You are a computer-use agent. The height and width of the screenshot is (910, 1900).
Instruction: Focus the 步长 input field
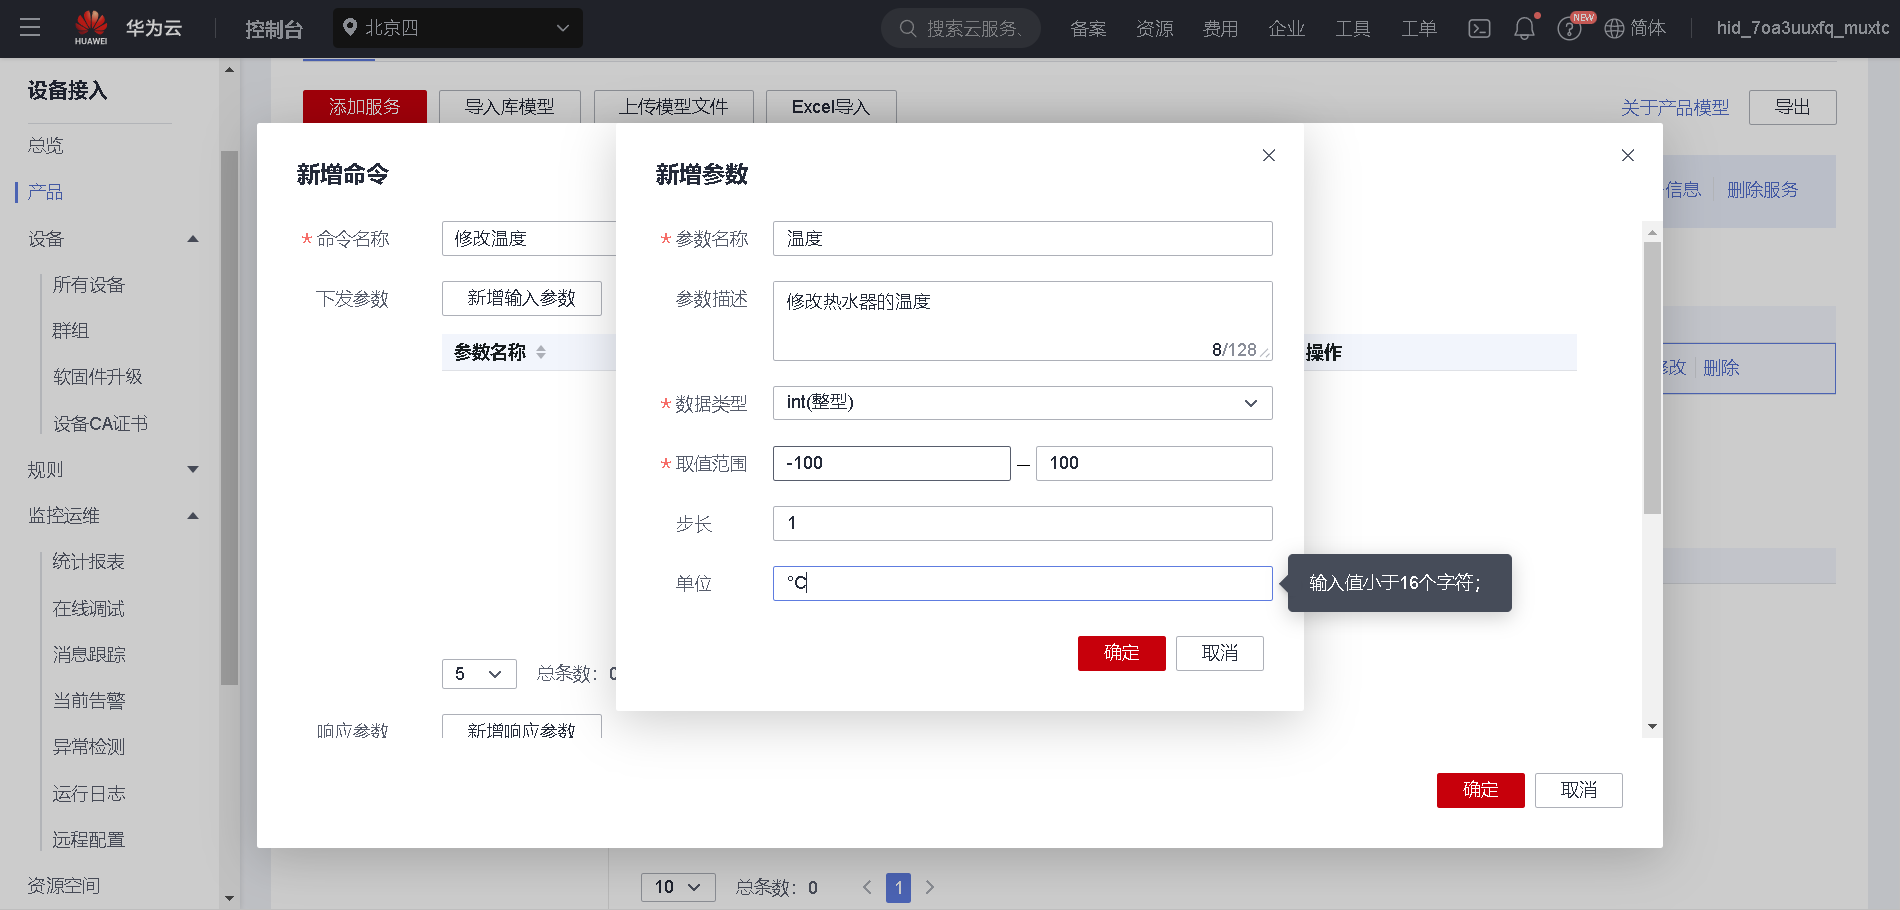click(x=1022, y=523)
